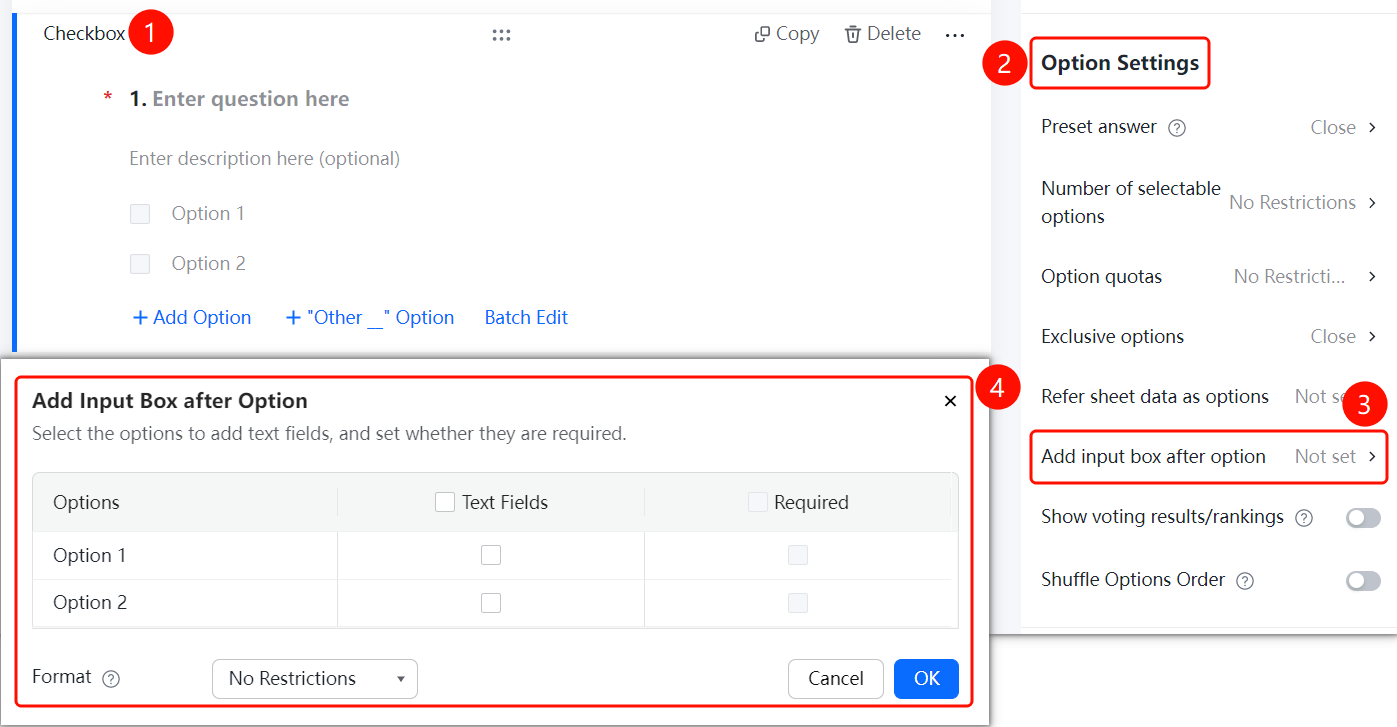Open the three-dot more options menu
This screenshot has height=727, width=1397.
pyautogui.click(x=955, y=35)
